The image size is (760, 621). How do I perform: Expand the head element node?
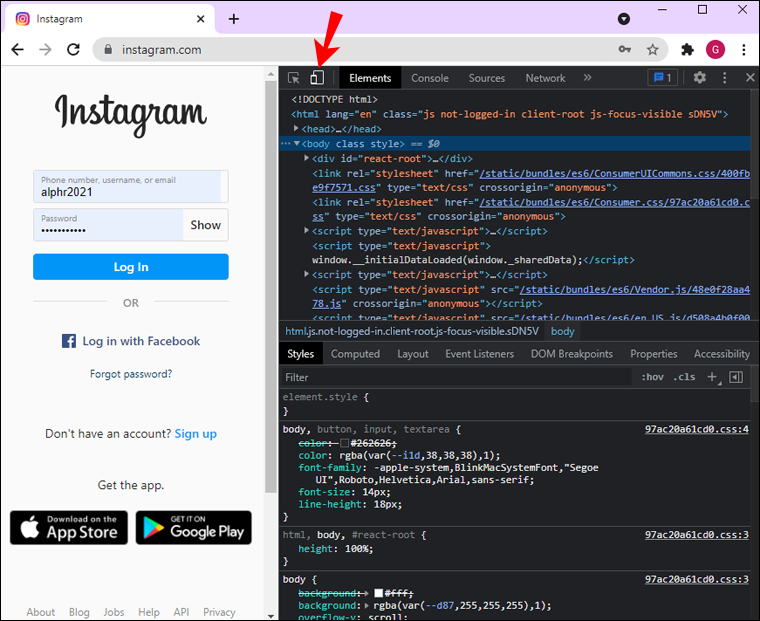click(296, 128)
